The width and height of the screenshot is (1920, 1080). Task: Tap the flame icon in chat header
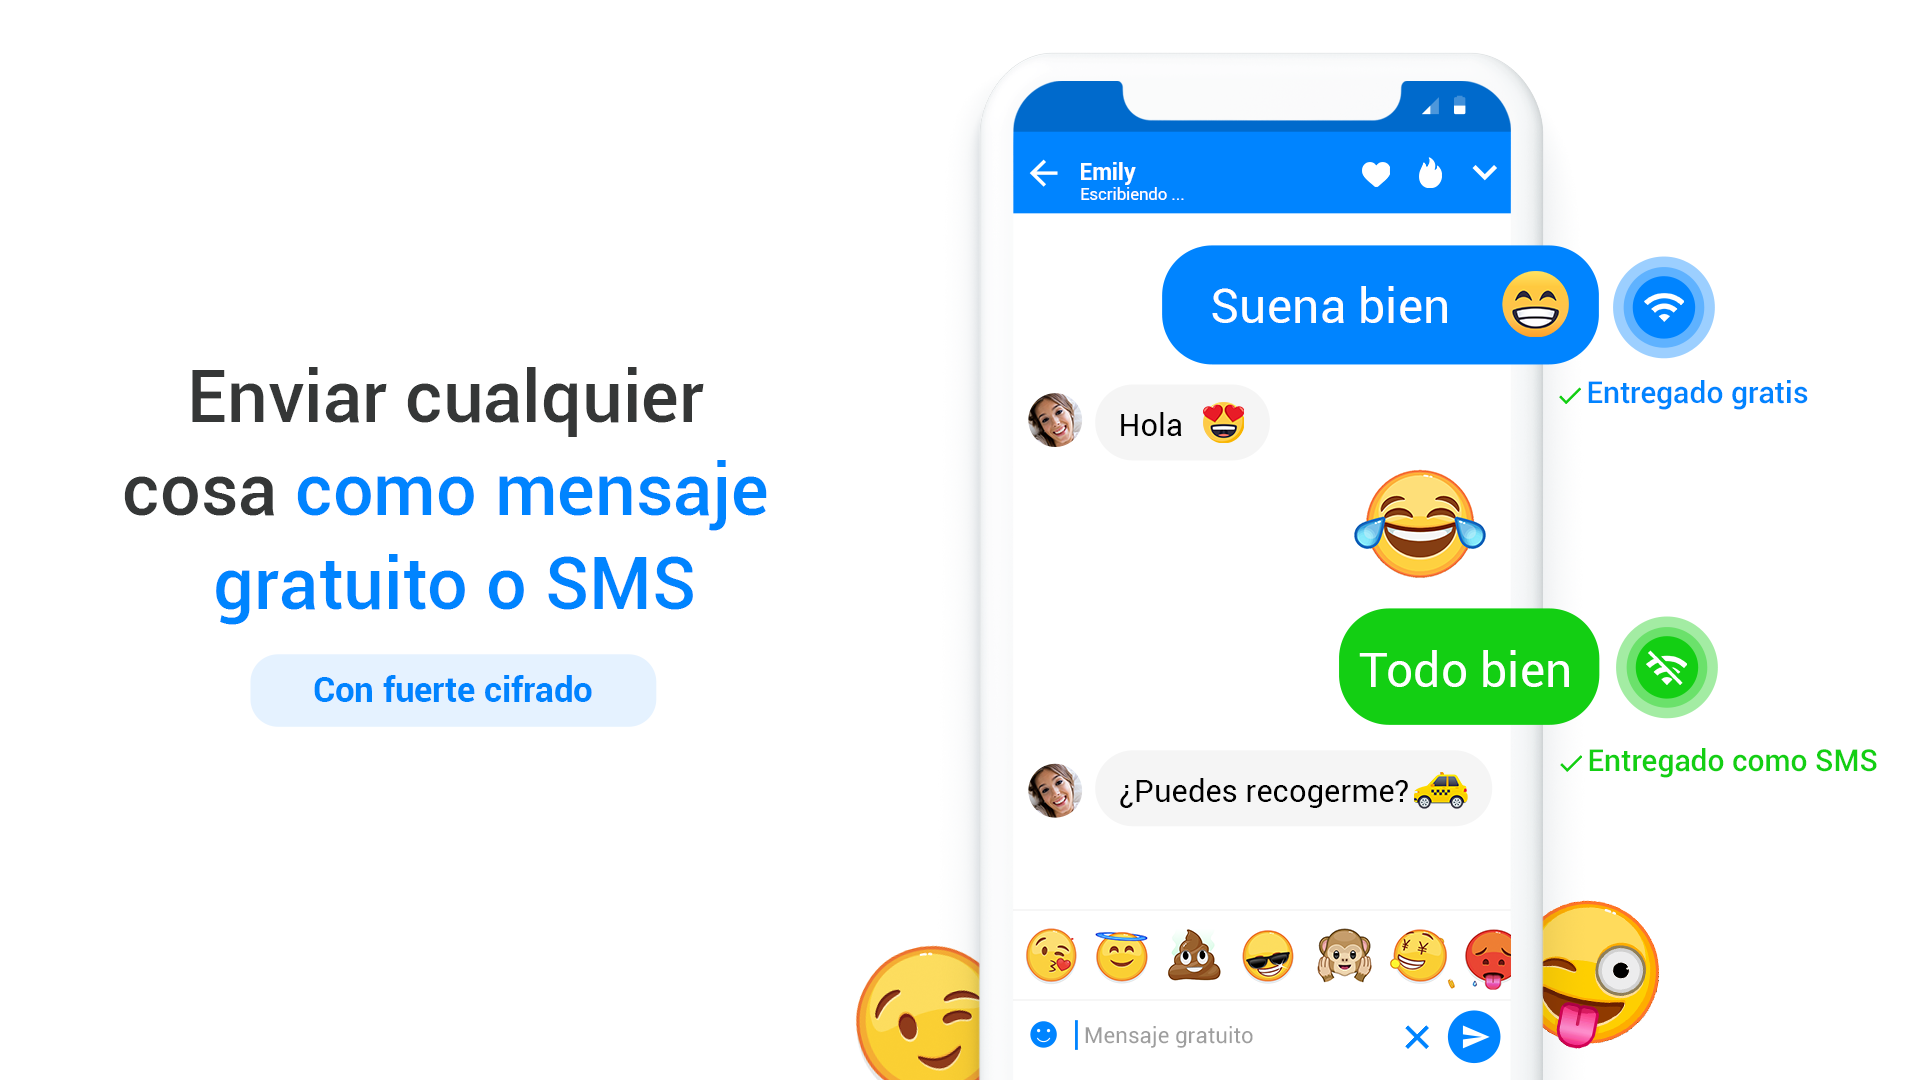pos(1431,173)
